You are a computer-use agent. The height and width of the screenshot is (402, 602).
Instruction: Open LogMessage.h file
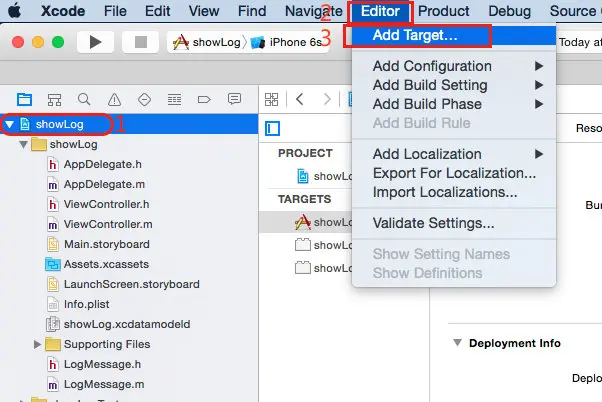pyautogui.click(x=102, y=364)
